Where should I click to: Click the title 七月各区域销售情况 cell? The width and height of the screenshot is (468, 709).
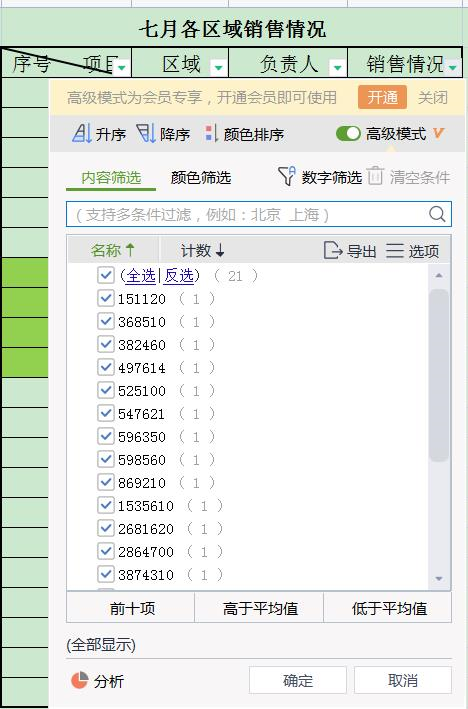pos(232,29)
